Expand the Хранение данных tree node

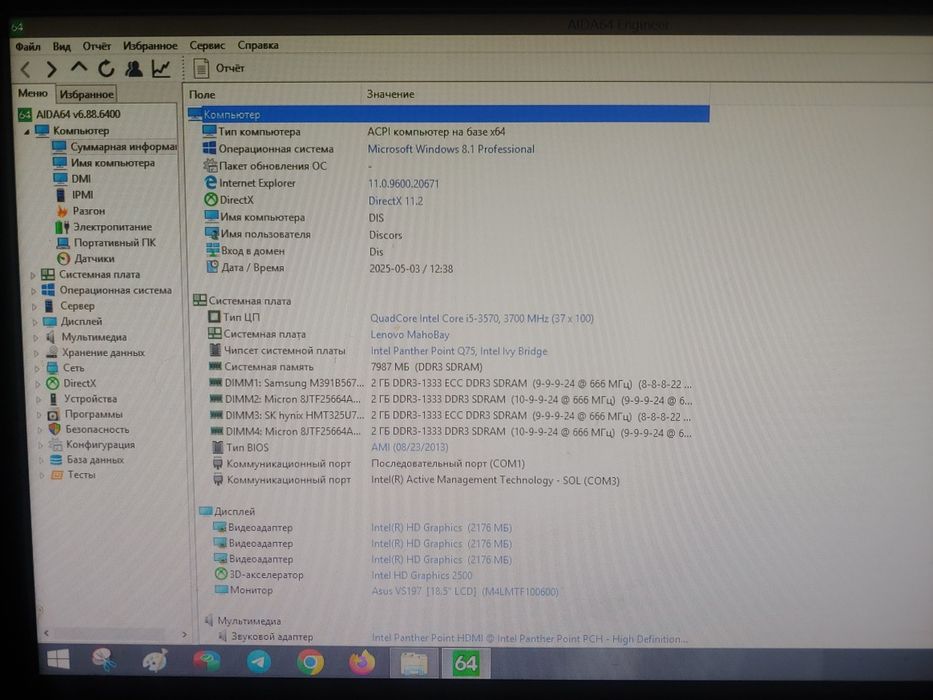coord(36,353)
